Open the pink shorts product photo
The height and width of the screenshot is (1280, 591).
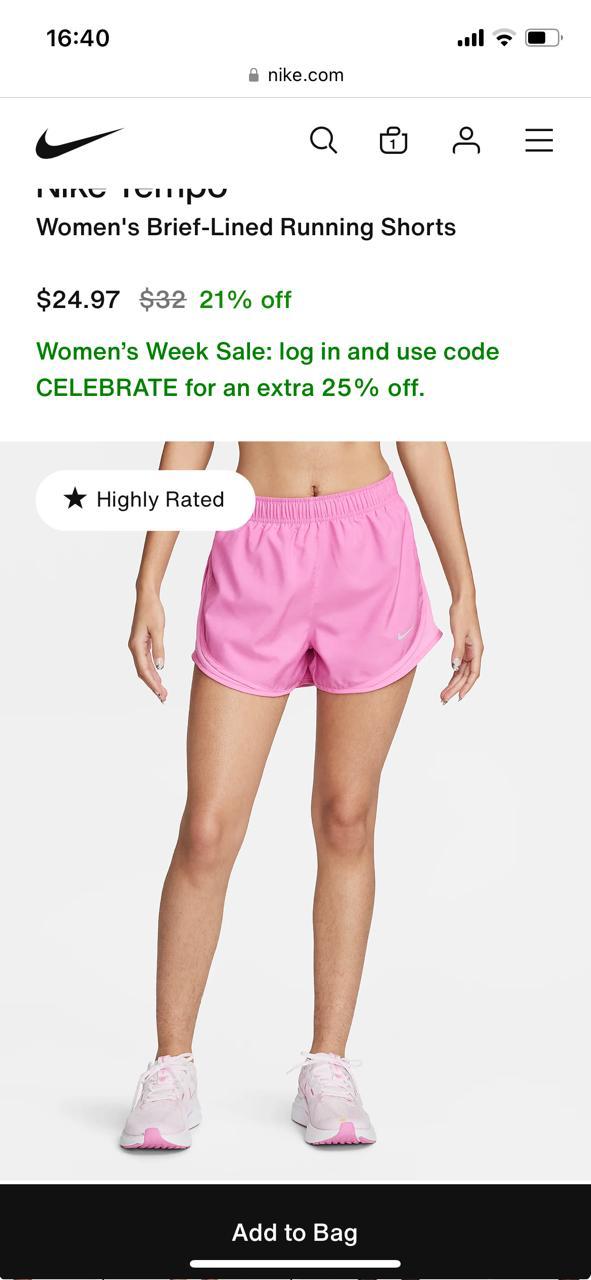click(x=295, y=812)
